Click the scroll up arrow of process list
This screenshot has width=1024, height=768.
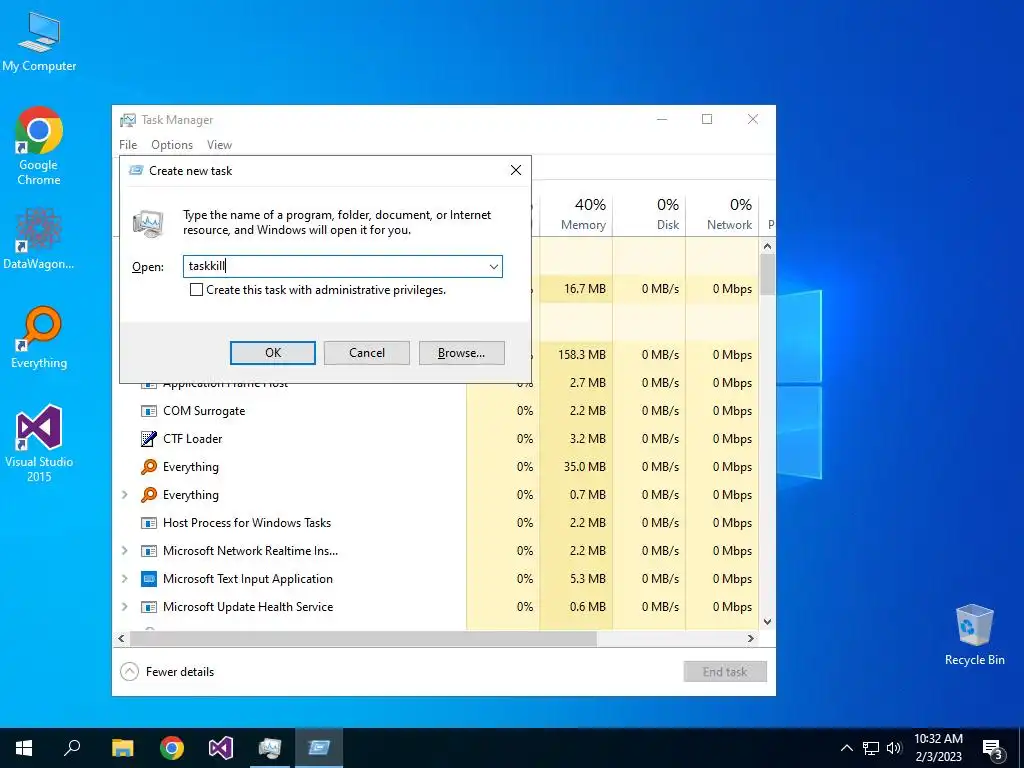click(767, 246)
